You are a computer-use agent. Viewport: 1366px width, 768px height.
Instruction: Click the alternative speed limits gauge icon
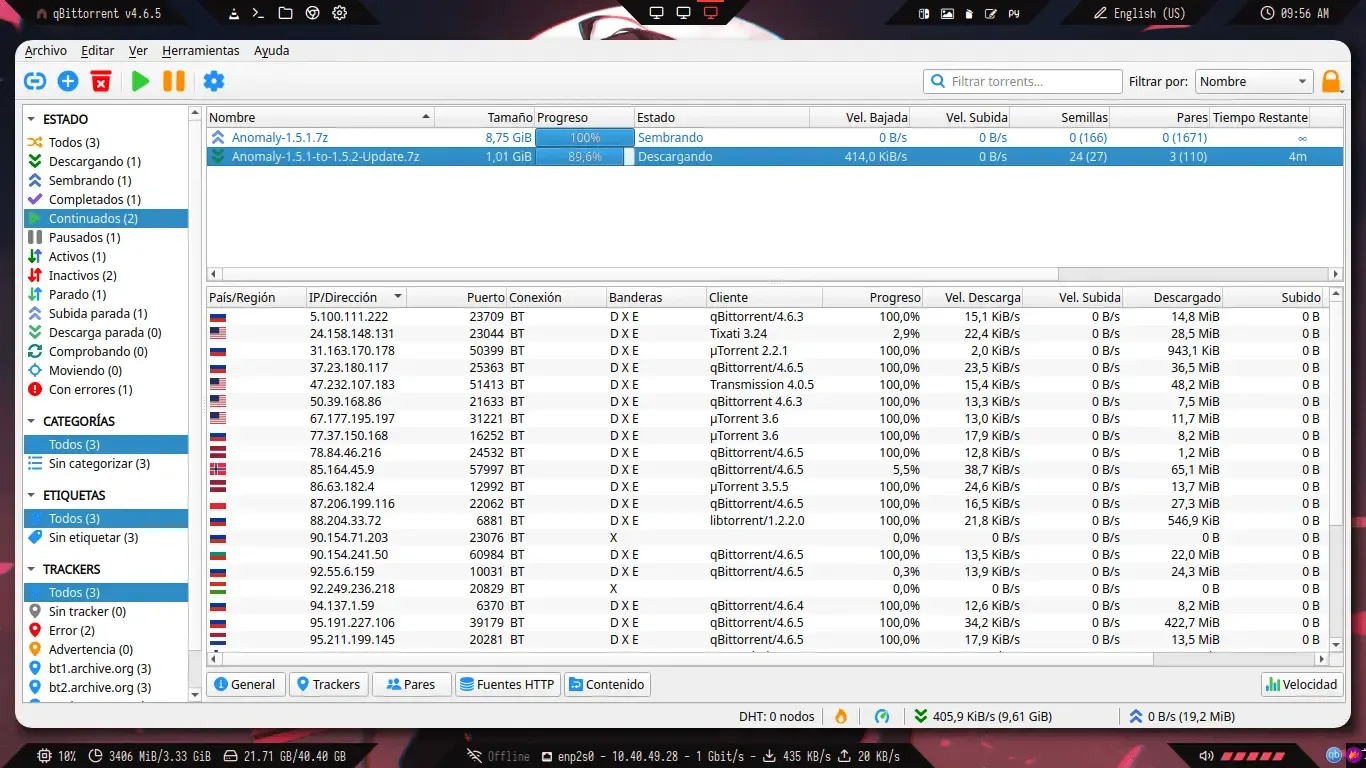click(x=882, y=716)
